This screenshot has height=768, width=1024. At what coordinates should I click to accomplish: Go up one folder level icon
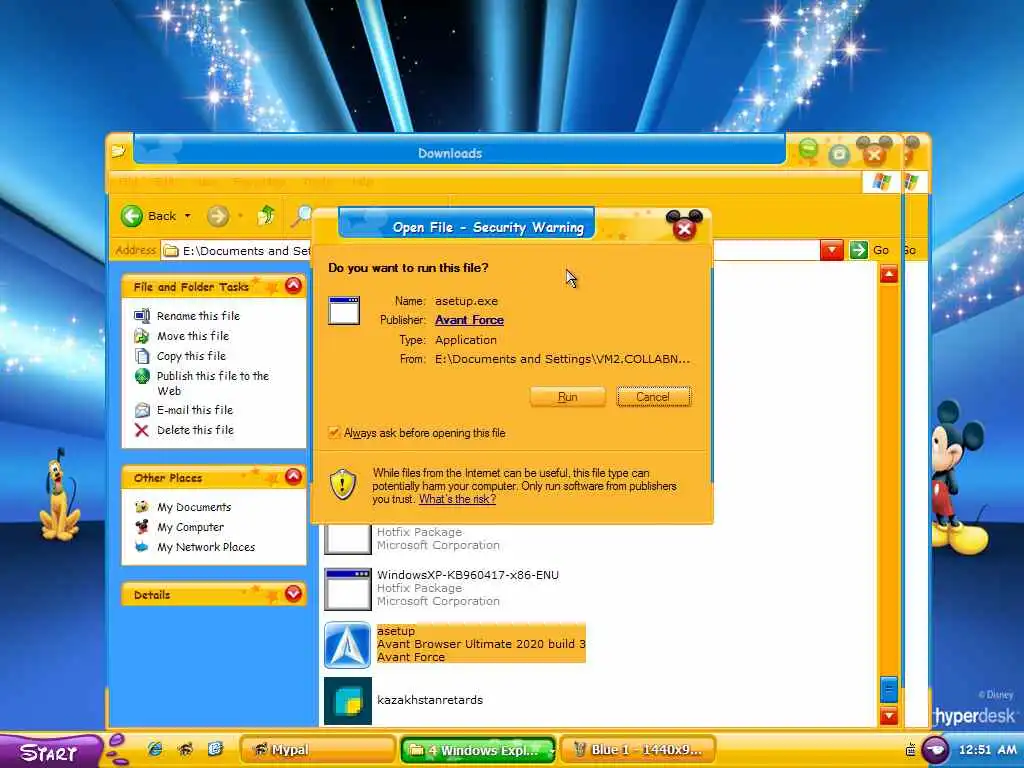(266, 215)
